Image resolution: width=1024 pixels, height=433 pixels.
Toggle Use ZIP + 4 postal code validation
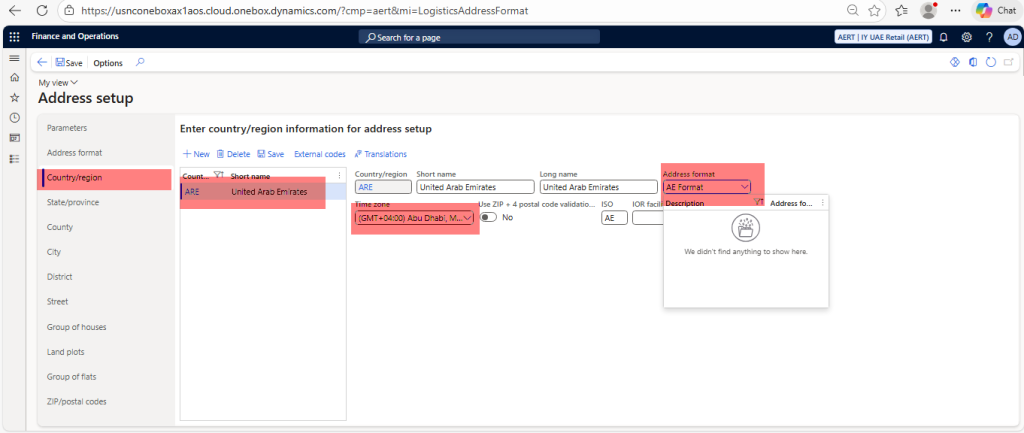[489, 217]
